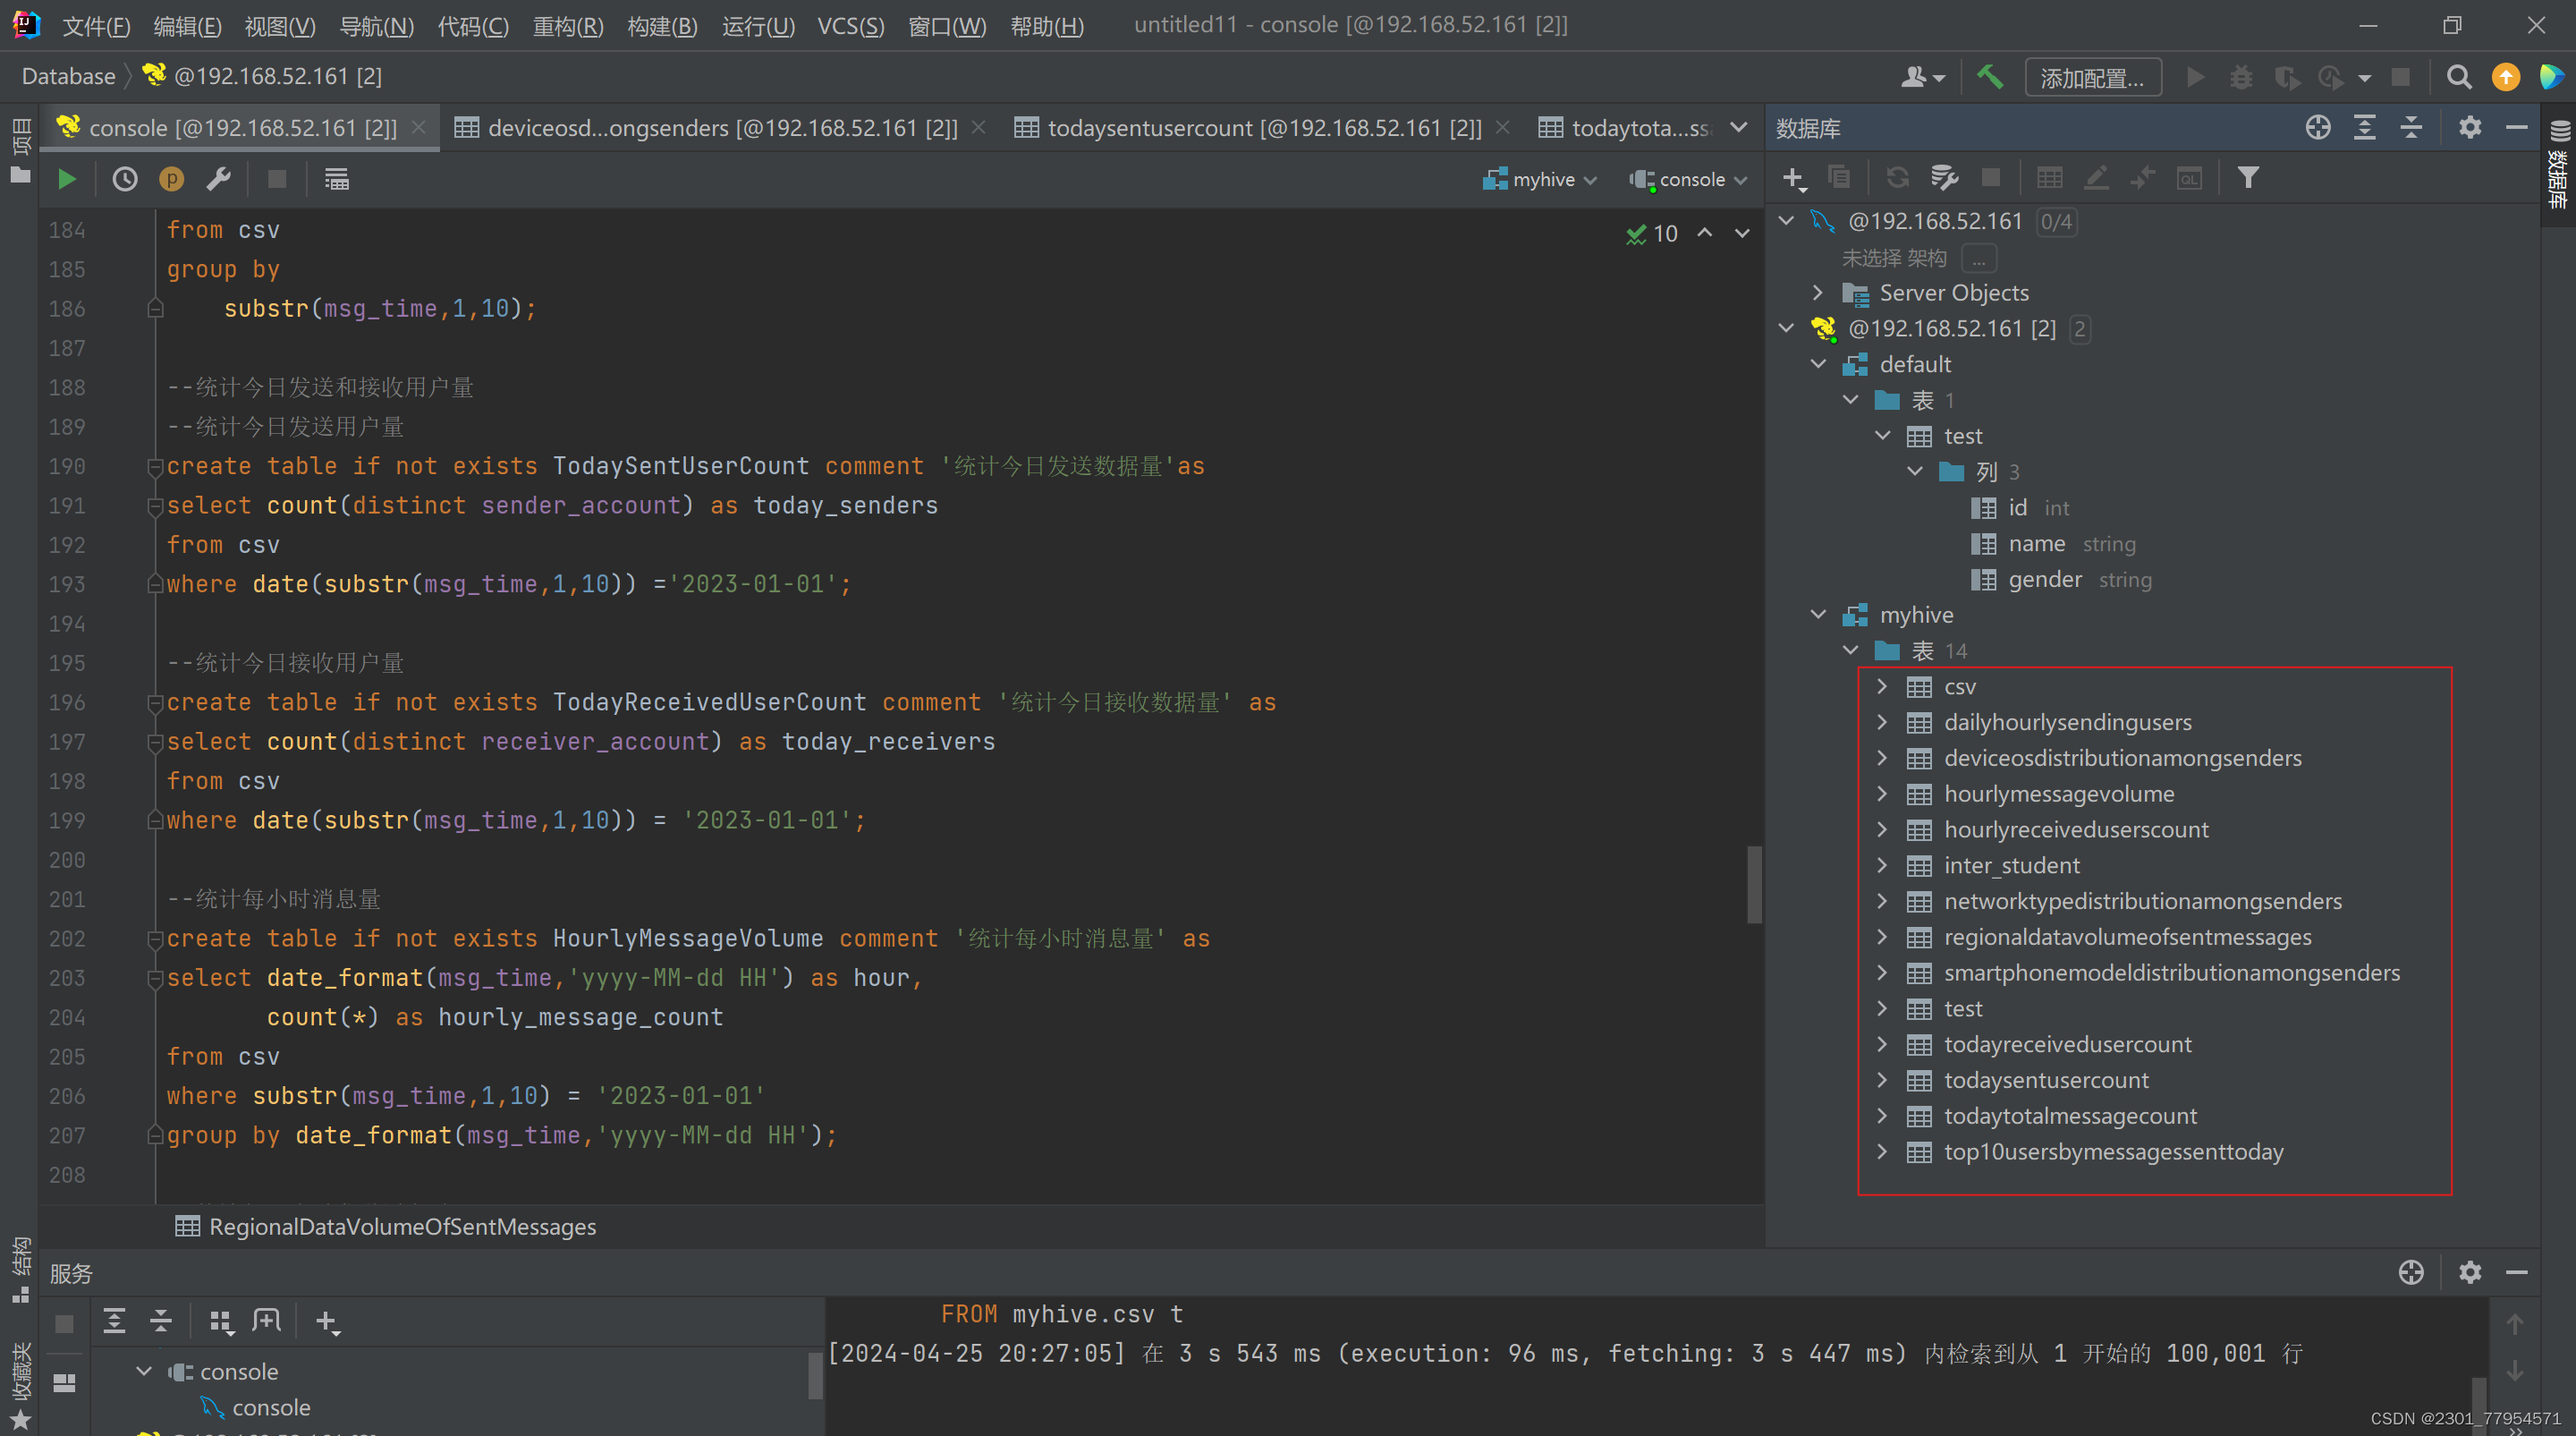Go to next highlighted problem arrow

[x=1742, y=233]
